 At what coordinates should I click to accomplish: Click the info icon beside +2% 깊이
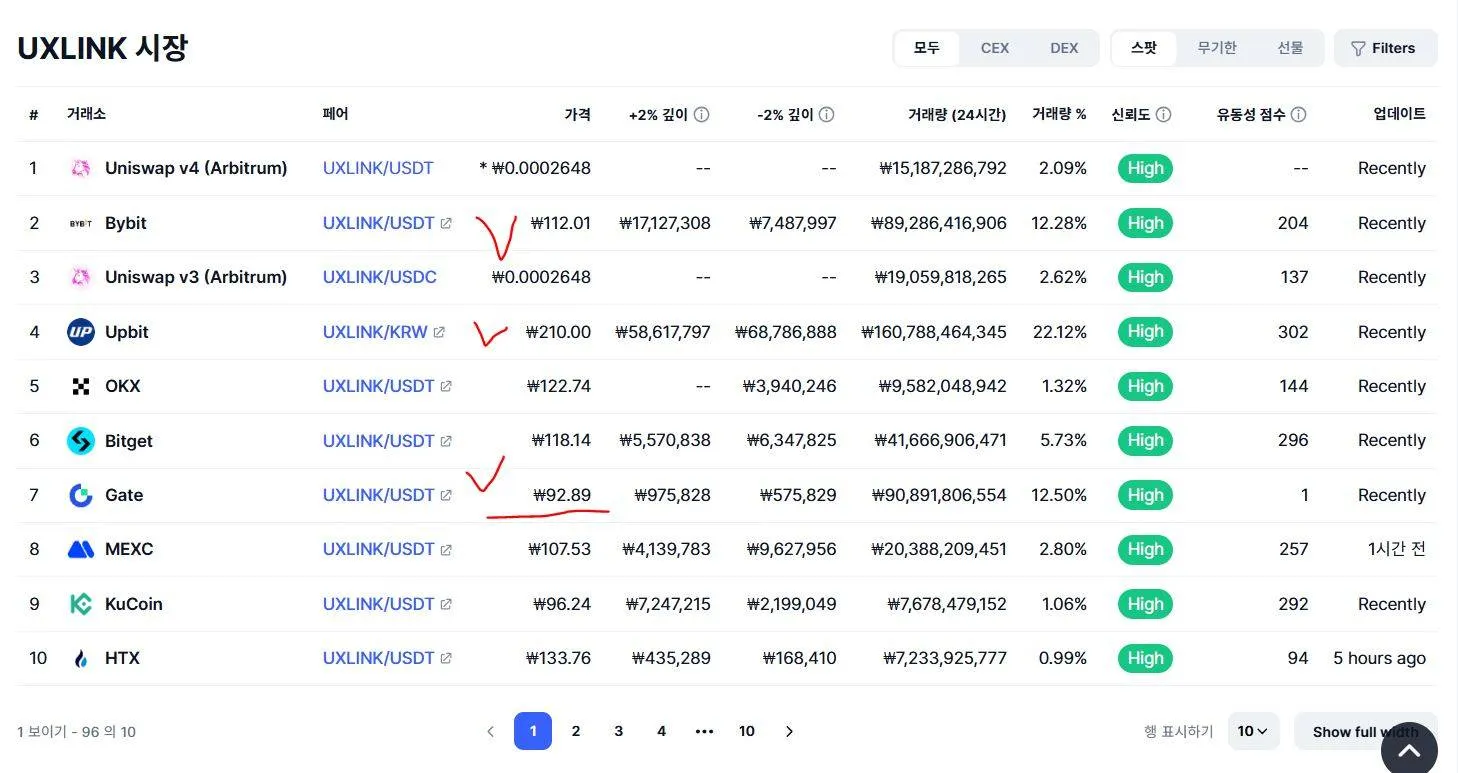point(702,115)
